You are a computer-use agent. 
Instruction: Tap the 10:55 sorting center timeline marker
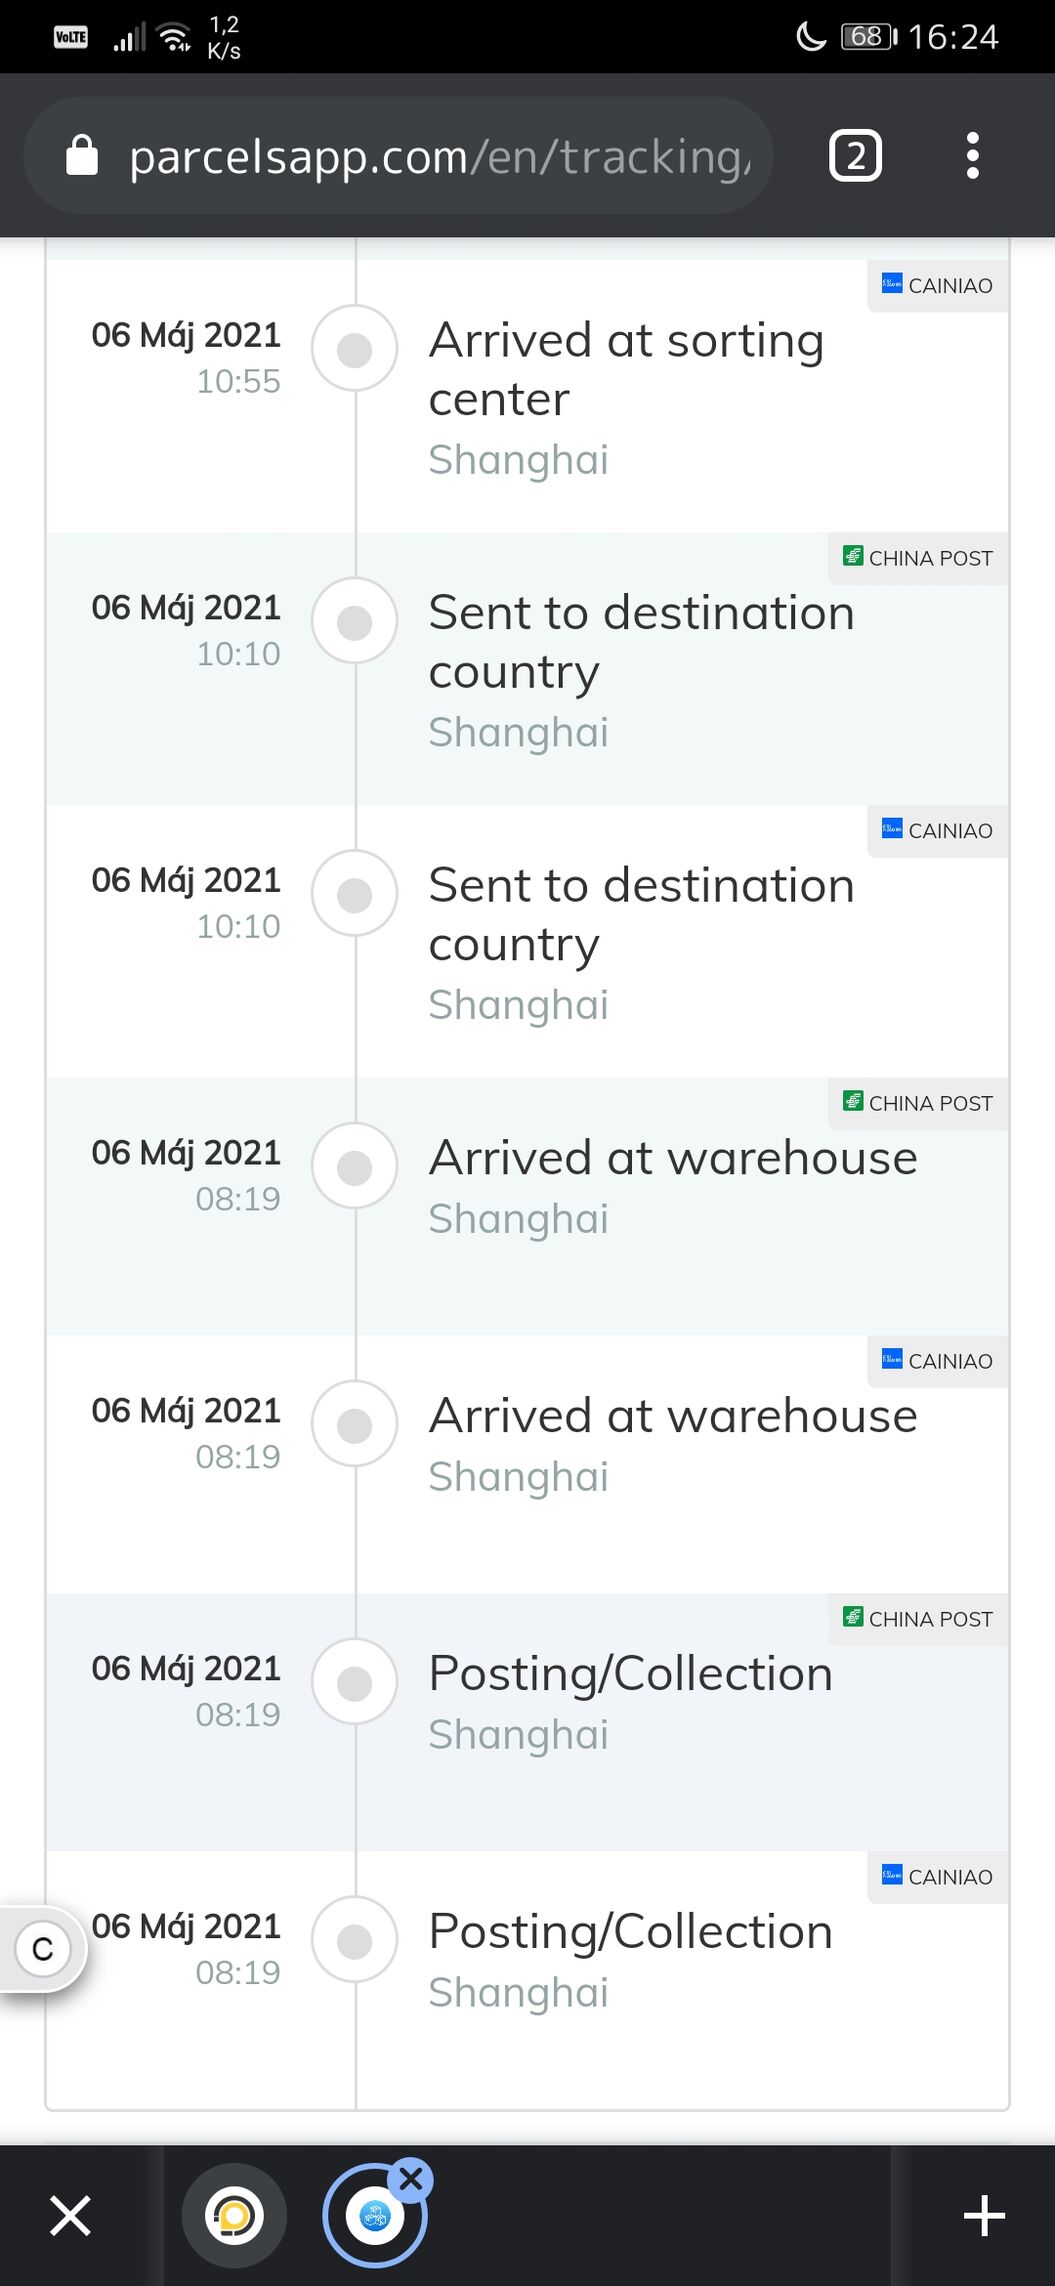(355, 349)
